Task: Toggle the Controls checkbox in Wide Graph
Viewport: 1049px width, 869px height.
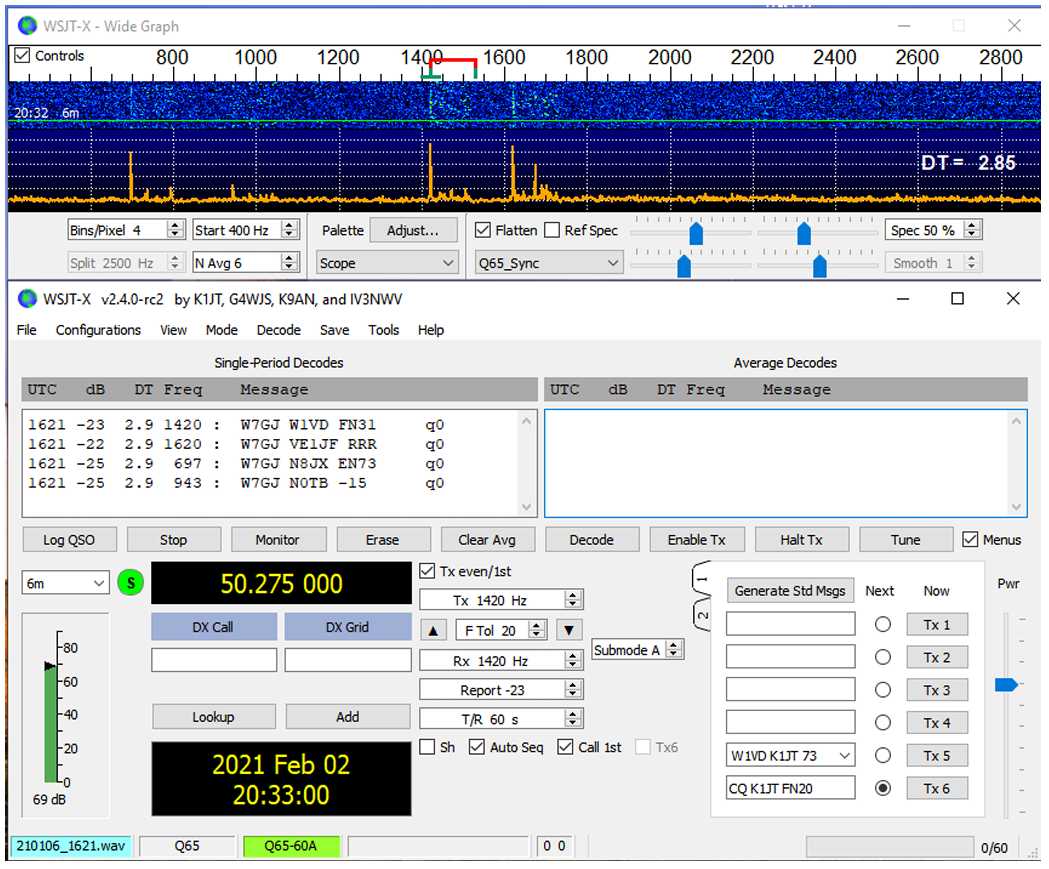Action: point(23,56)
